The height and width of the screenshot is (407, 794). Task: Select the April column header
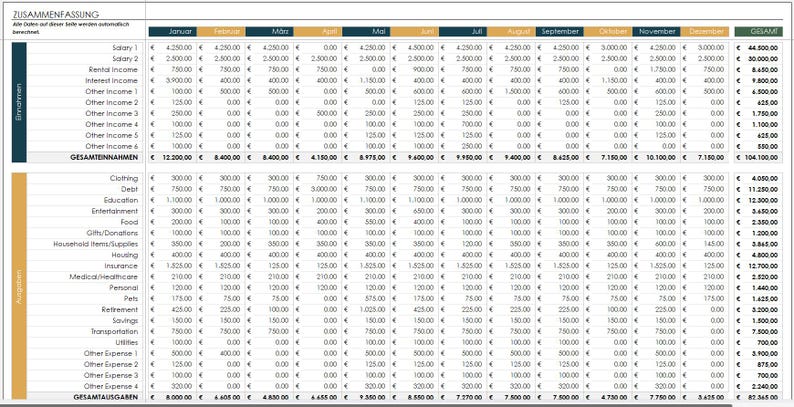(x=318, y=31)
